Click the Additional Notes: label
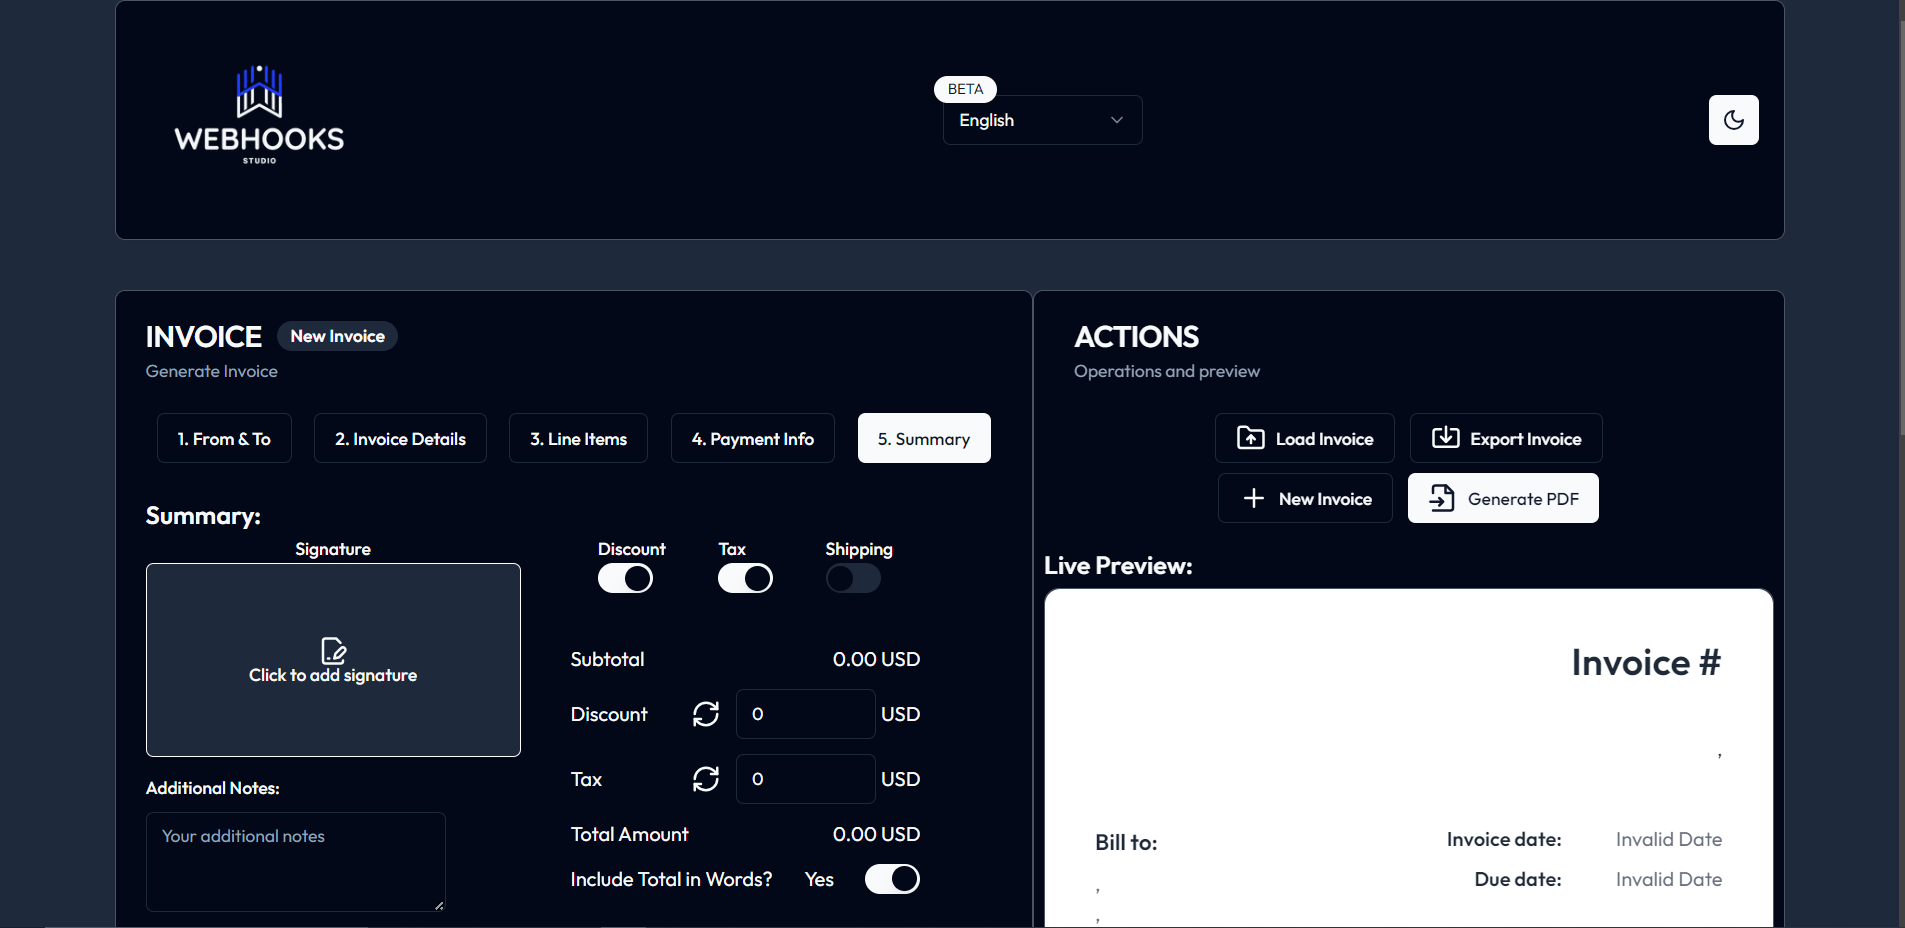Image resolution: width=1905 pixels, height=928 pixels. point(213,788)
